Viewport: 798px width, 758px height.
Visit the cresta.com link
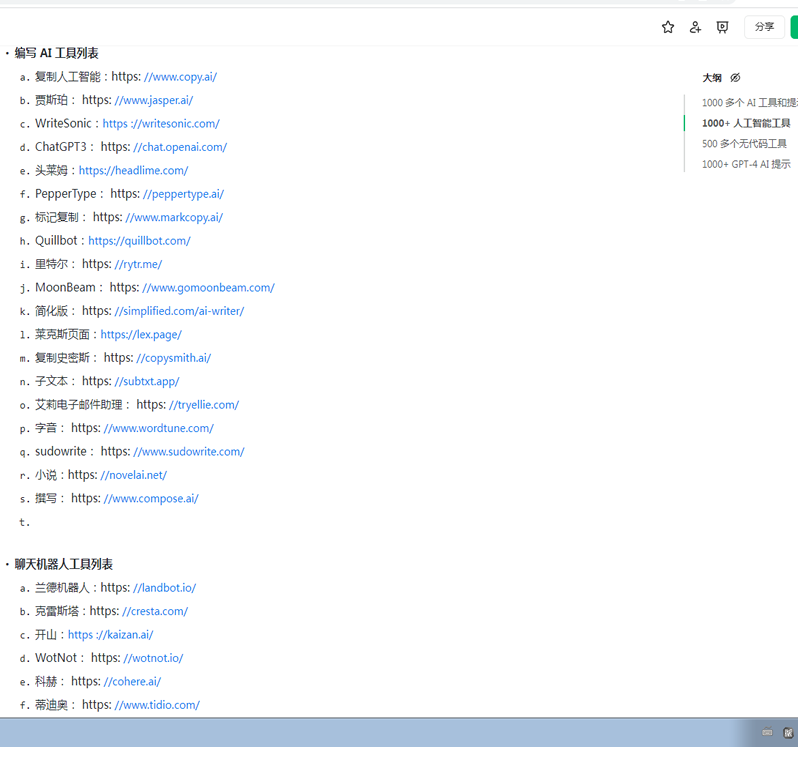(155, 611)
